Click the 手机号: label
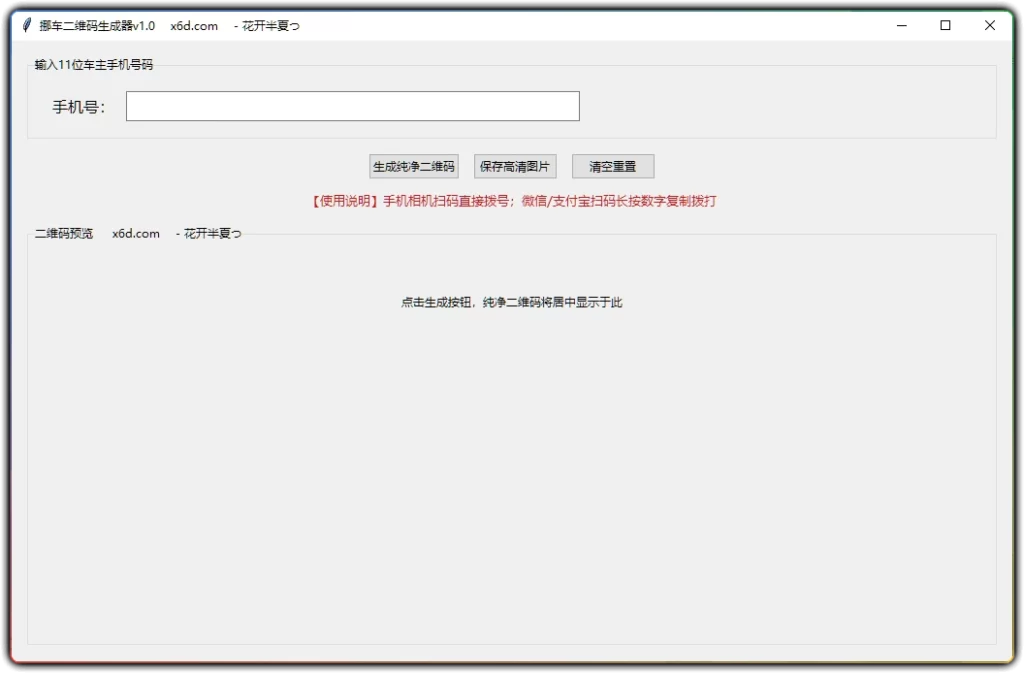Image resolution: width=1024 pixels, height=673 pixels. (78, 107)
